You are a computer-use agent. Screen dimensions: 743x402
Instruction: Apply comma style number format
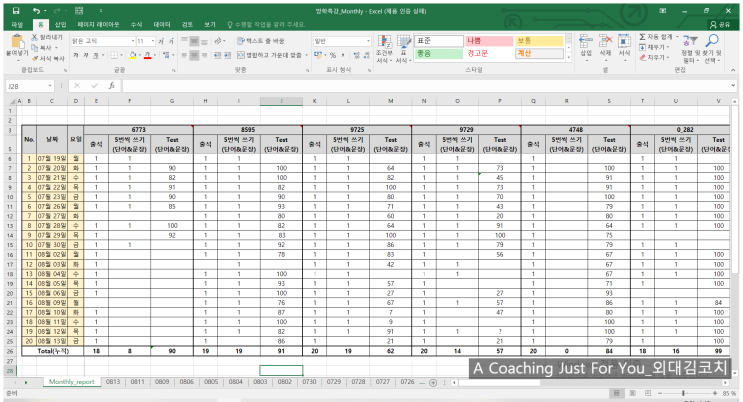[343, 55]
